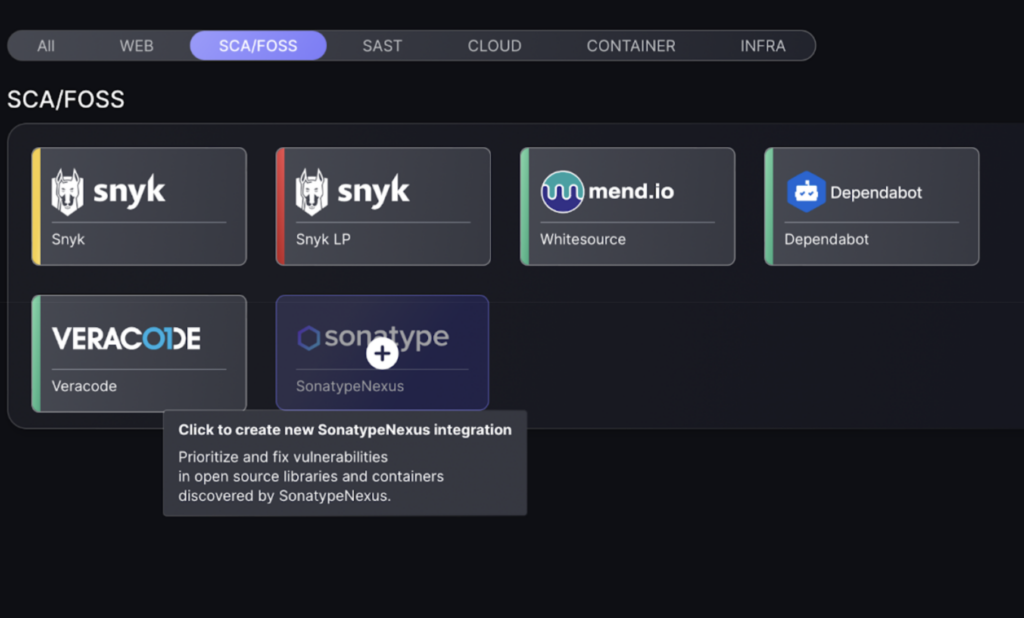
Task: Open the SCA/FOSS tab
Action: (258, 46)
